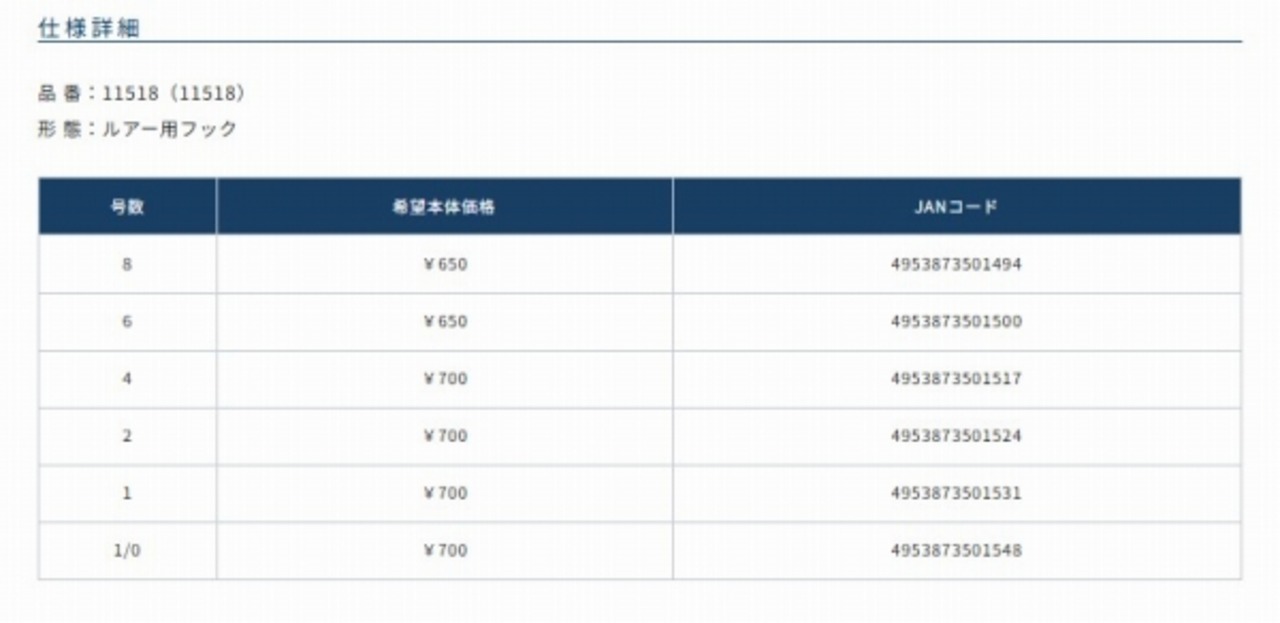The width and height of the screenshot is (1280, 623).
Task: Click the 仕様詳細 section heading
Action: (89, 29)
